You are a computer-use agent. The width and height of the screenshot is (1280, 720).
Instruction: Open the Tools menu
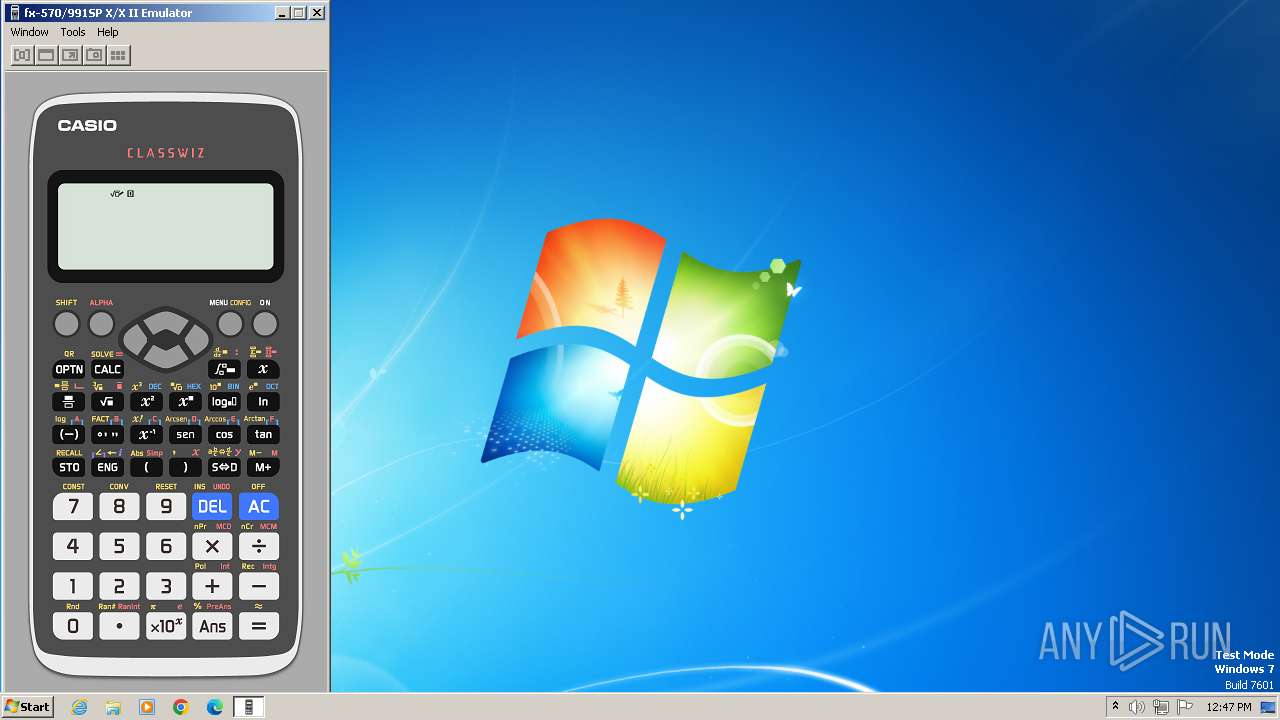tap(73, 32)
